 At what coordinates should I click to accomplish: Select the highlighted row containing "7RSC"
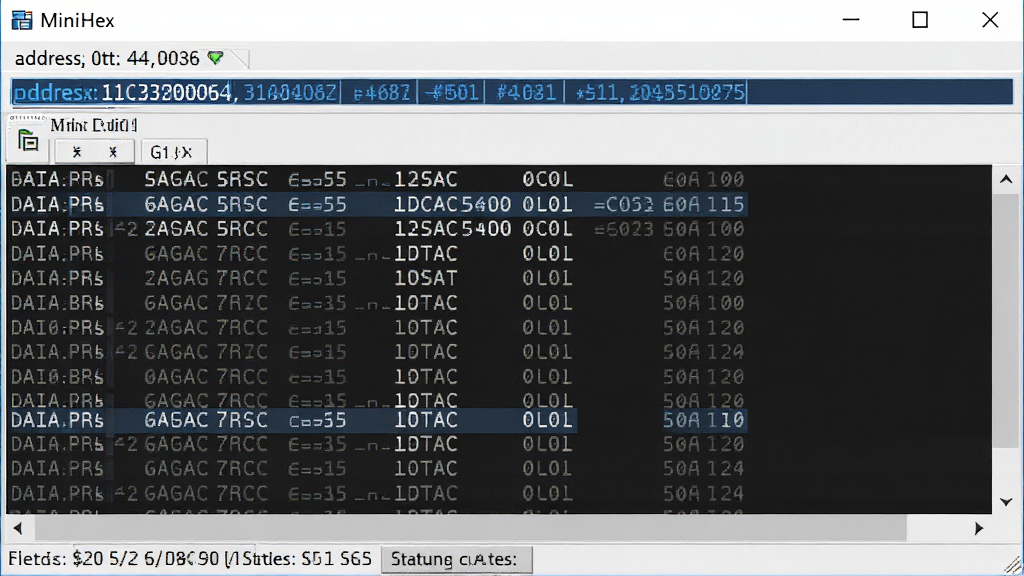click(x=377, y=420)
